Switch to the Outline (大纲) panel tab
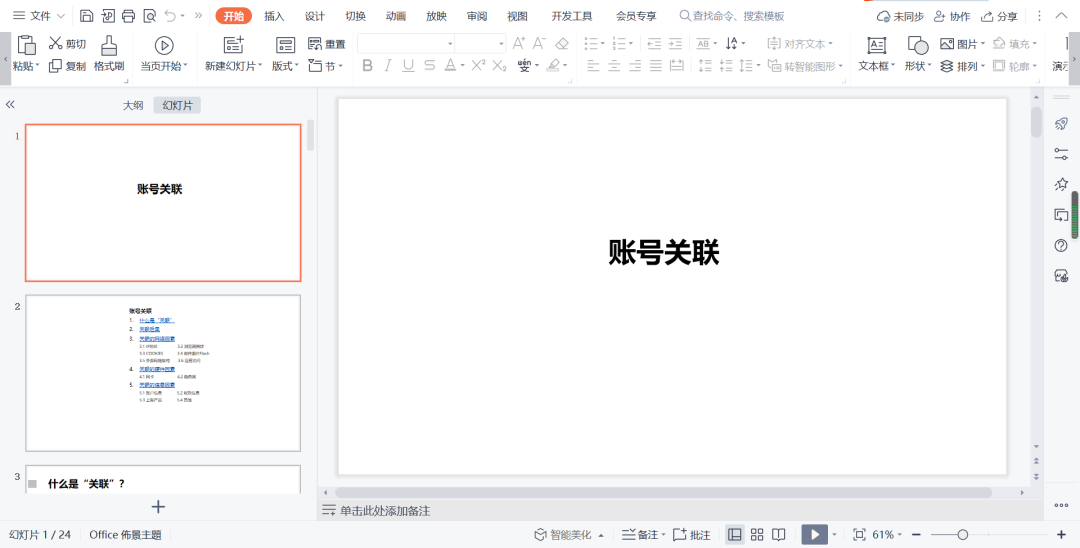This screenshot has width=1080, height=548. [x=133, y=105]
